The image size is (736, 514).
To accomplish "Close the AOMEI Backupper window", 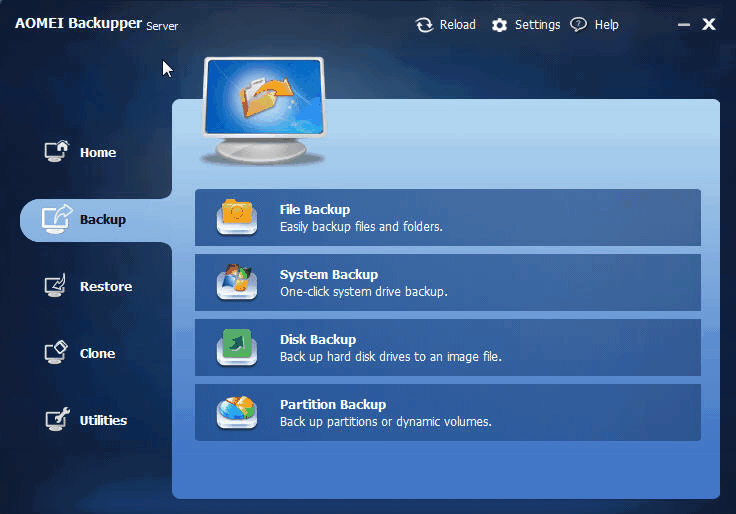I will (x=709, y=24).
